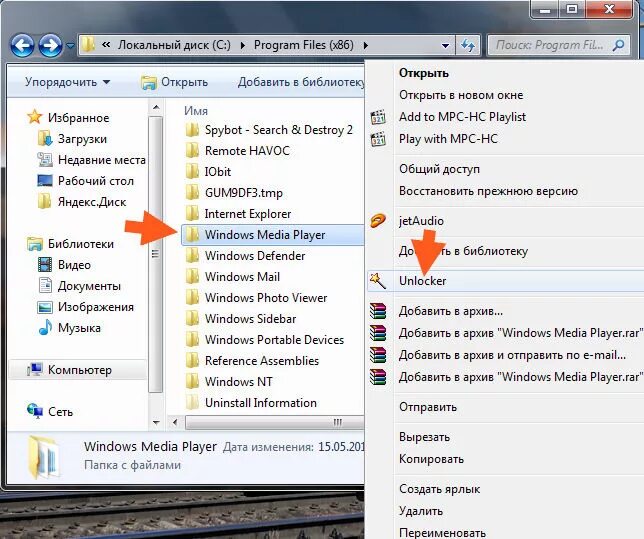644x539 pixels.
Task: Open Загрузки in favorites
Action: (x=72, y=139)
